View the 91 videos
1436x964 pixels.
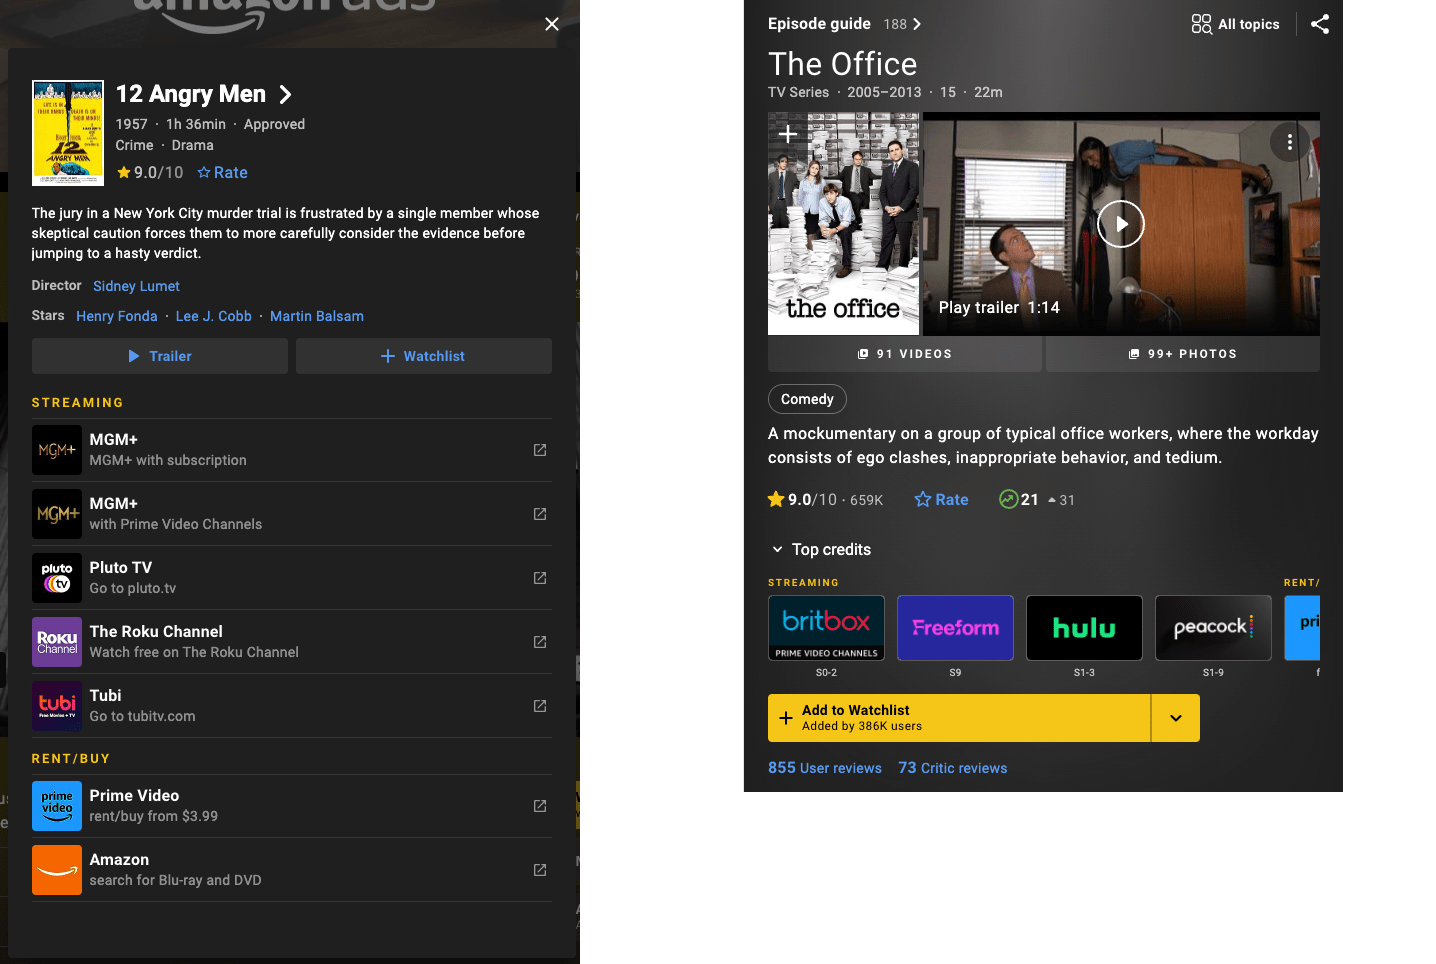point(905,354)
